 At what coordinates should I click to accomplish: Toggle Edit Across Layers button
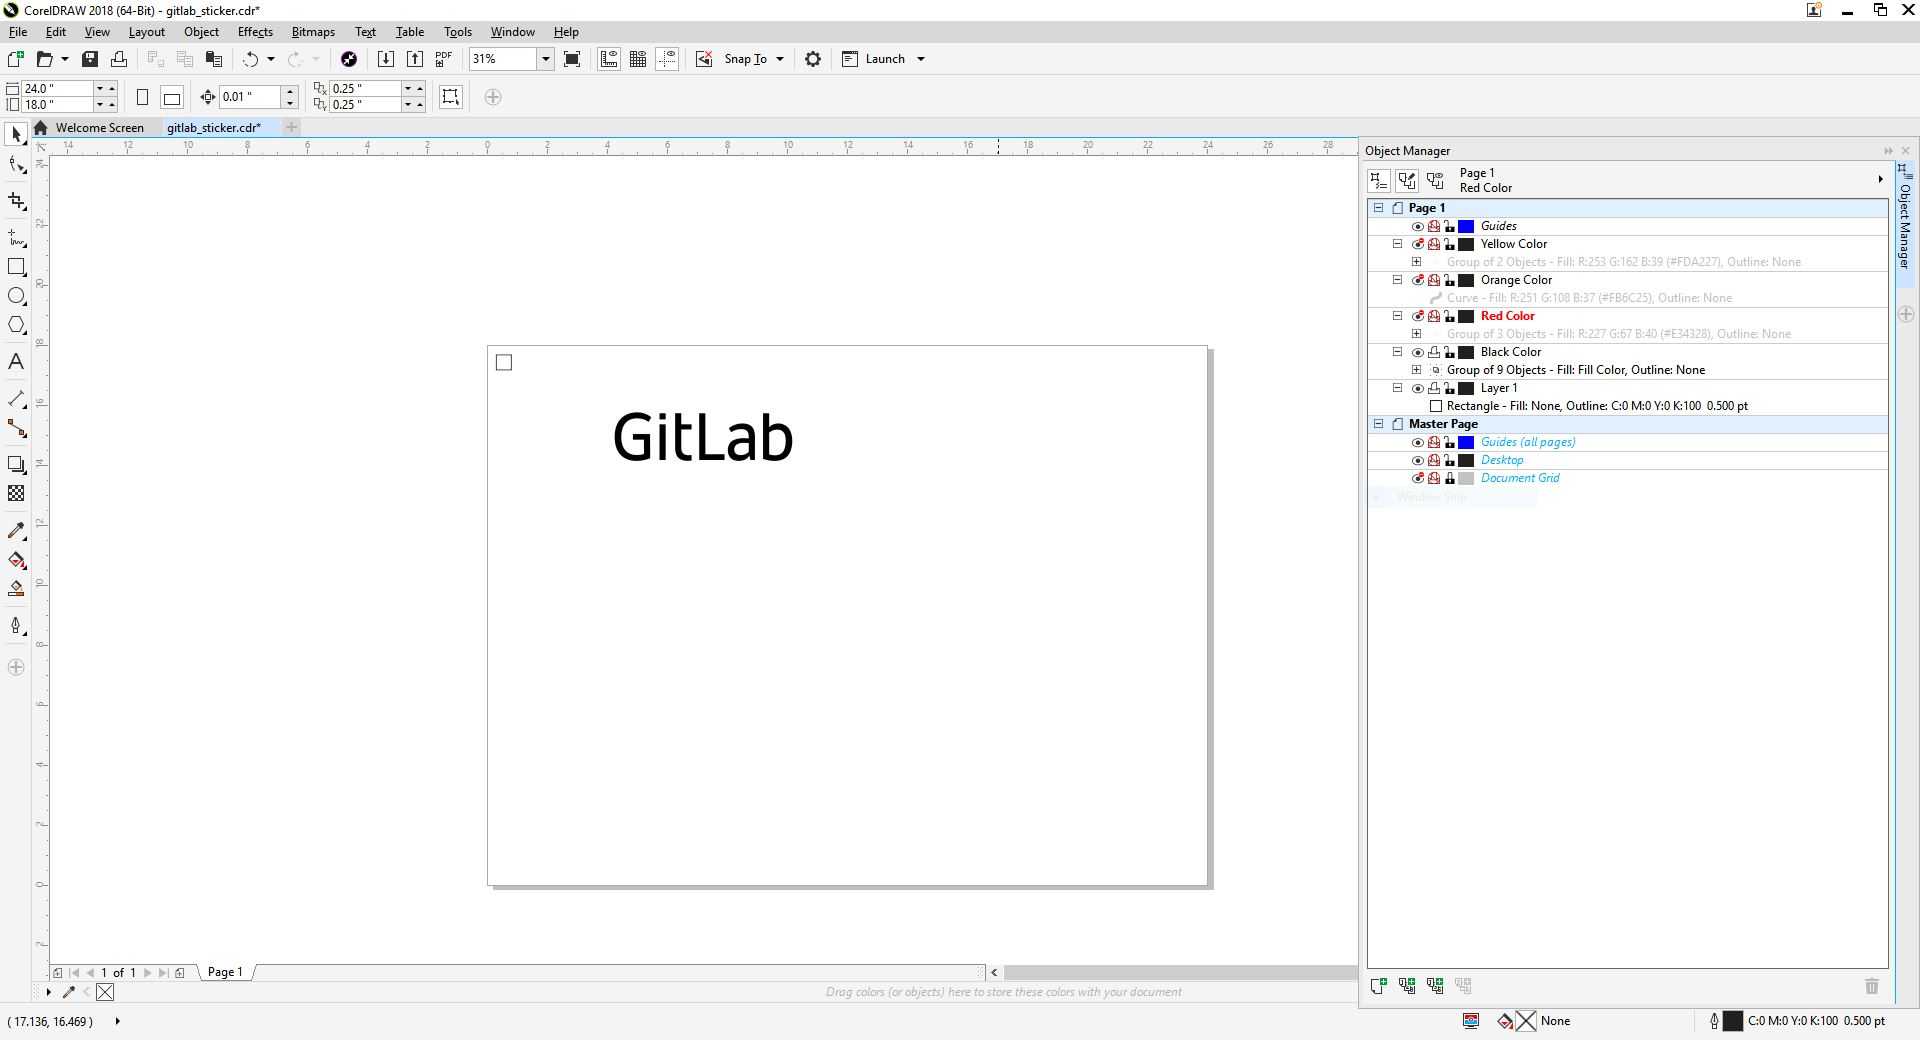click(1407, 180)
